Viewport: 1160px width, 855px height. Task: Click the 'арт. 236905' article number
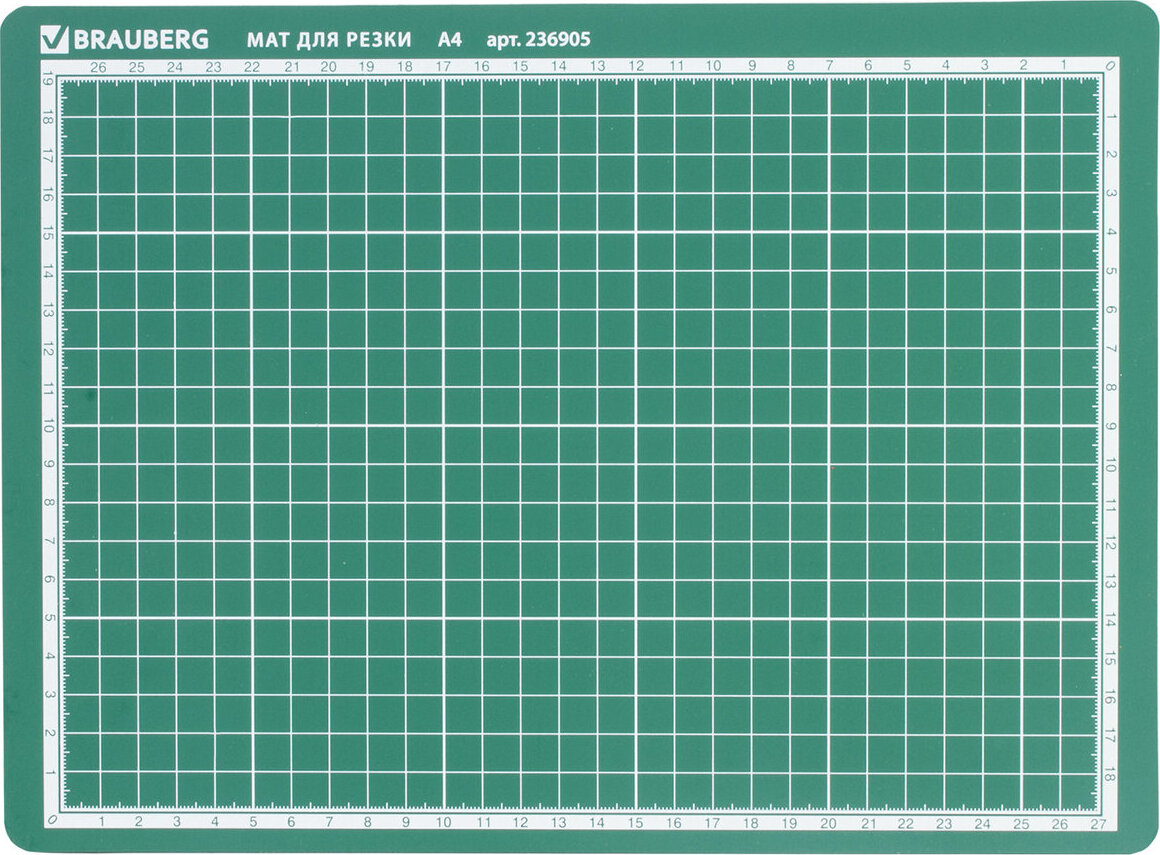click(537, 40)
